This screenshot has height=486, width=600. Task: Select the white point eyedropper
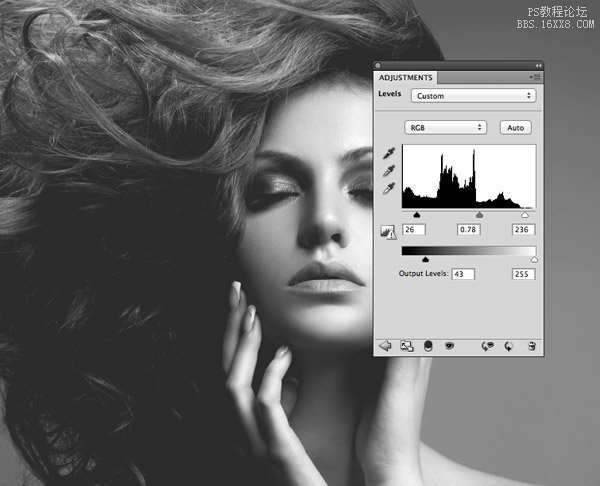pos(388,189)
